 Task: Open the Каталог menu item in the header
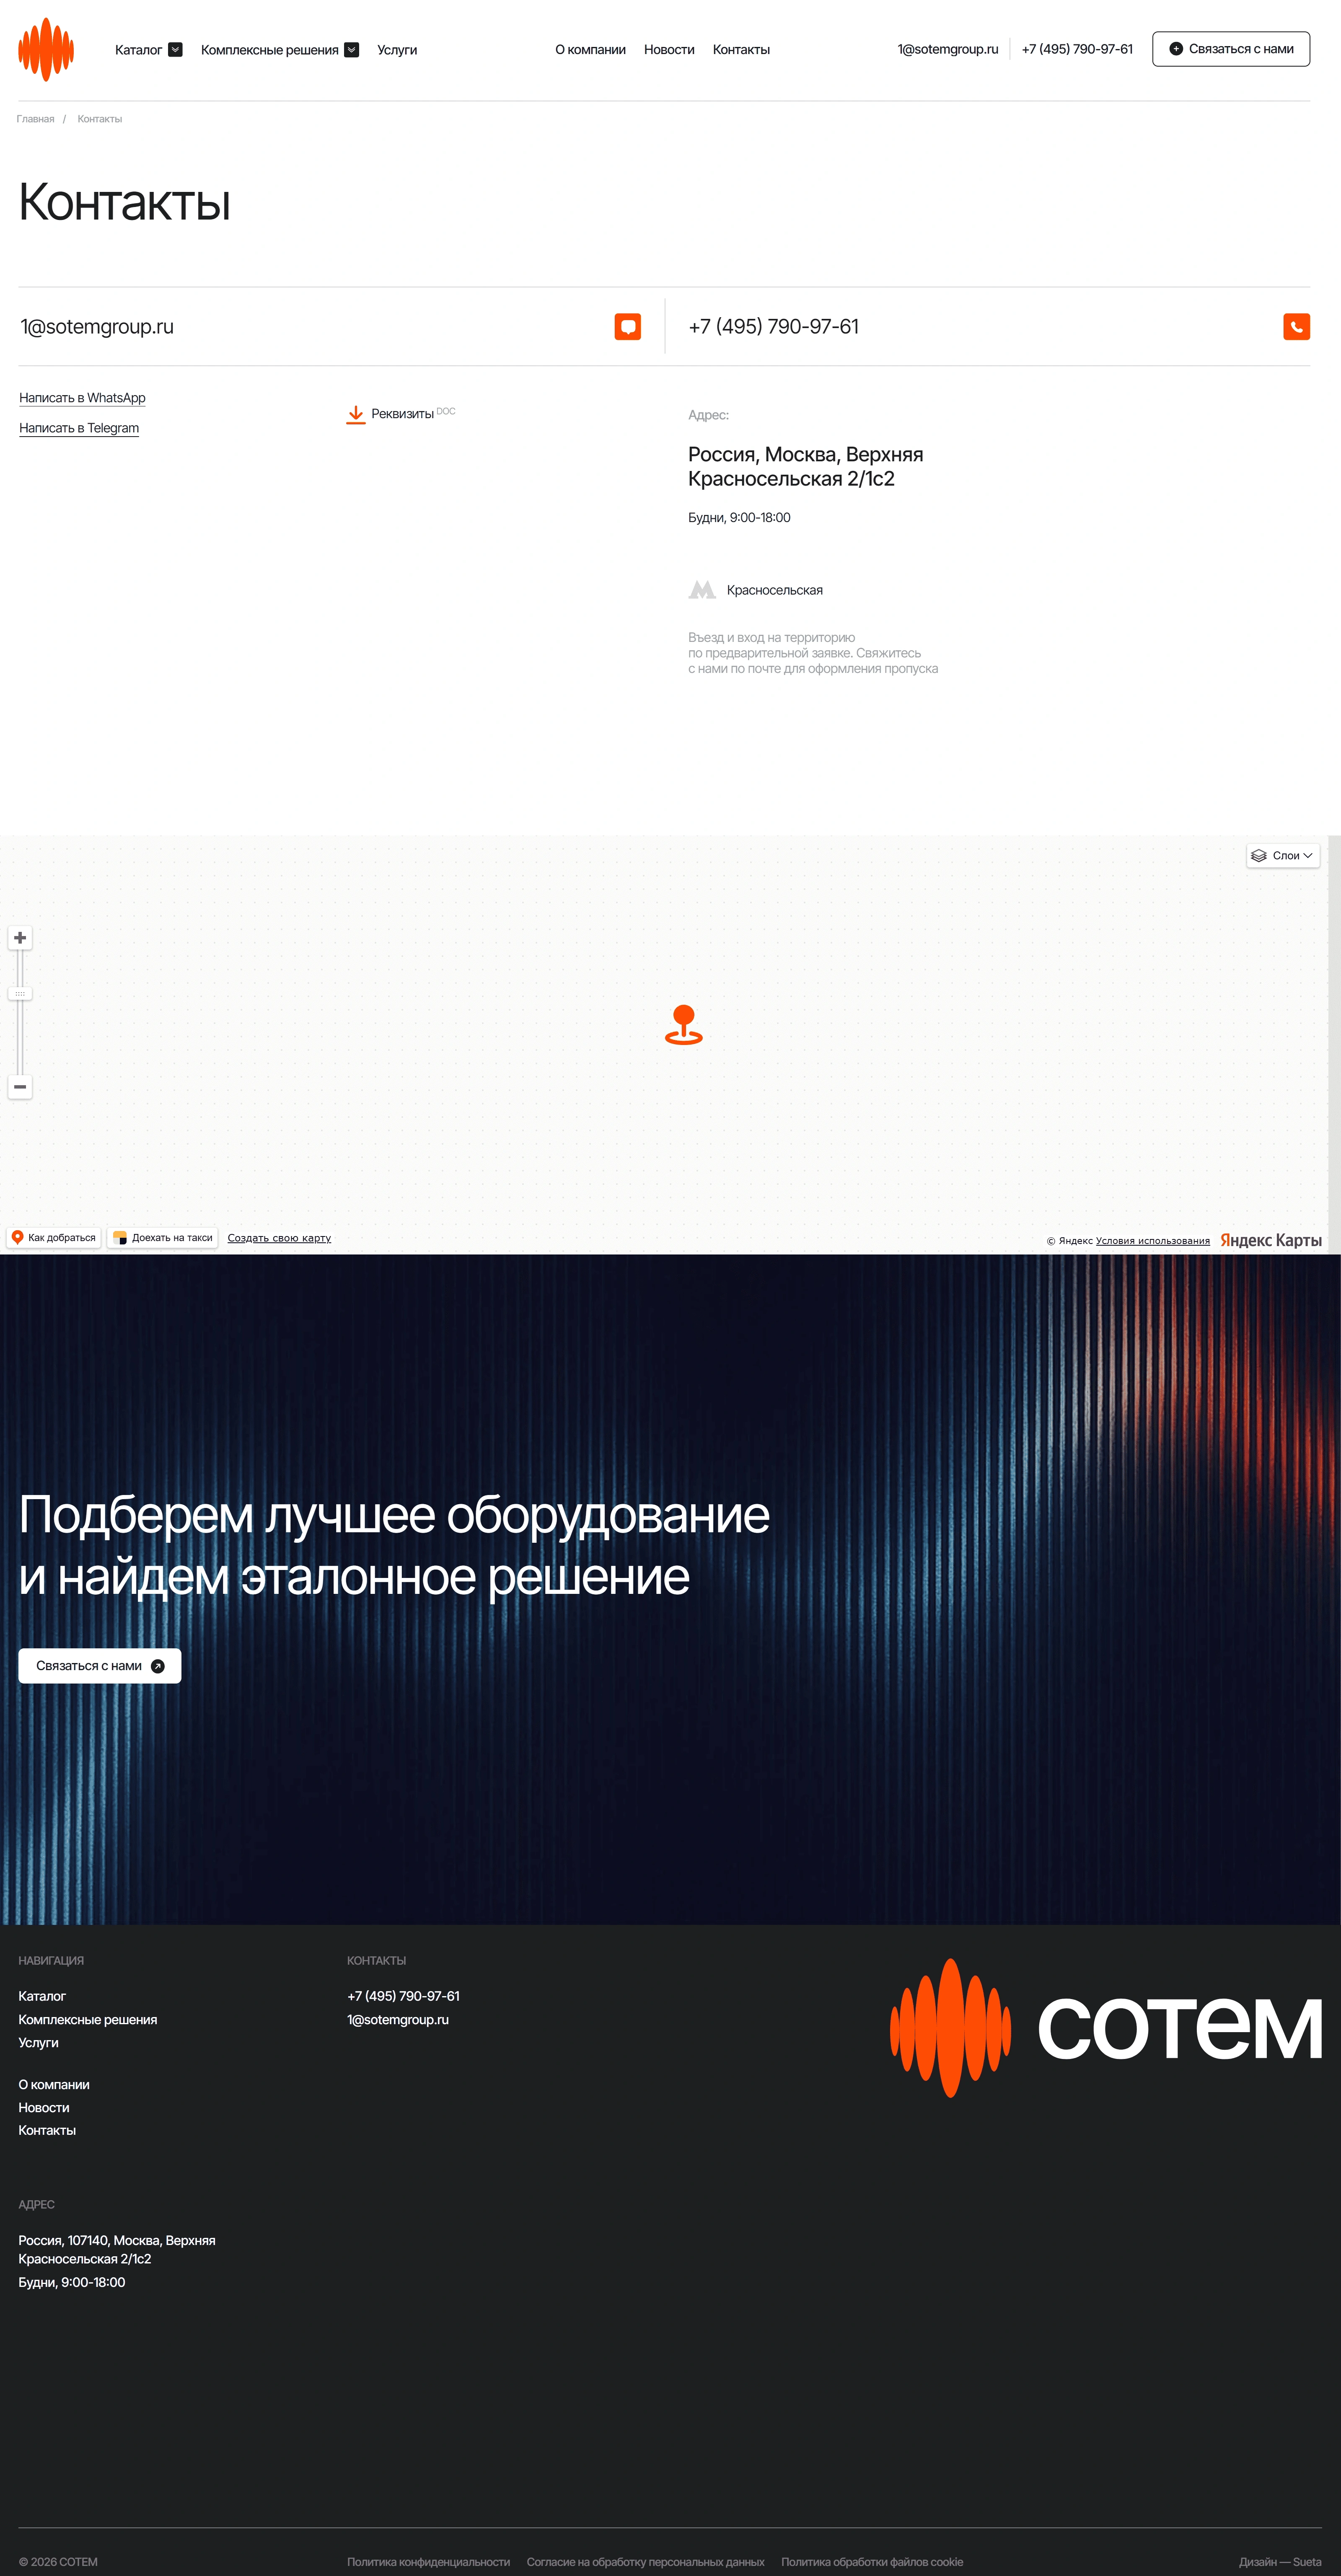coord(138,50)
